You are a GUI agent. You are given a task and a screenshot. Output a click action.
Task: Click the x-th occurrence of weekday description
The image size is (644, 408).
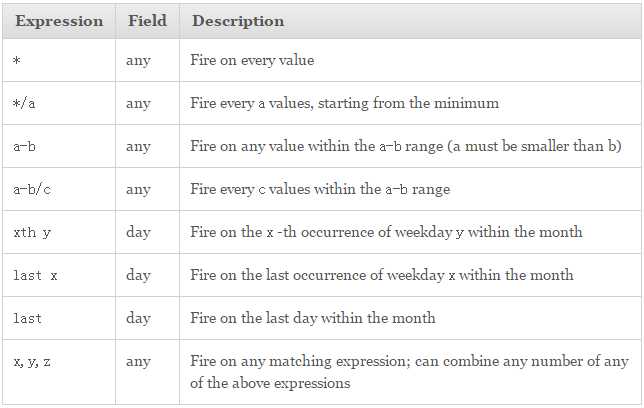click(x=386, y=232)
